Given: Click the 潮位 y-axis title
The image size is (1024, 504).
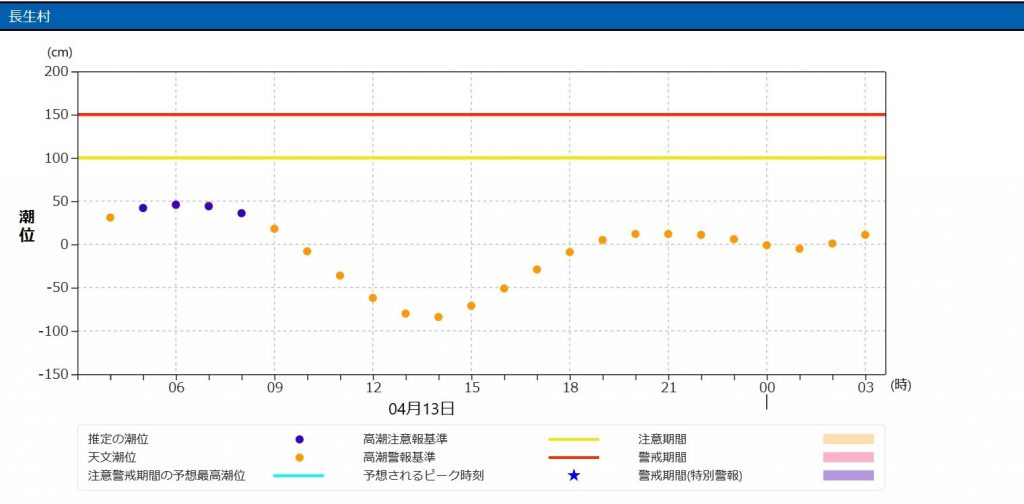Looking at the screenshot, I should tap(27, 227).
